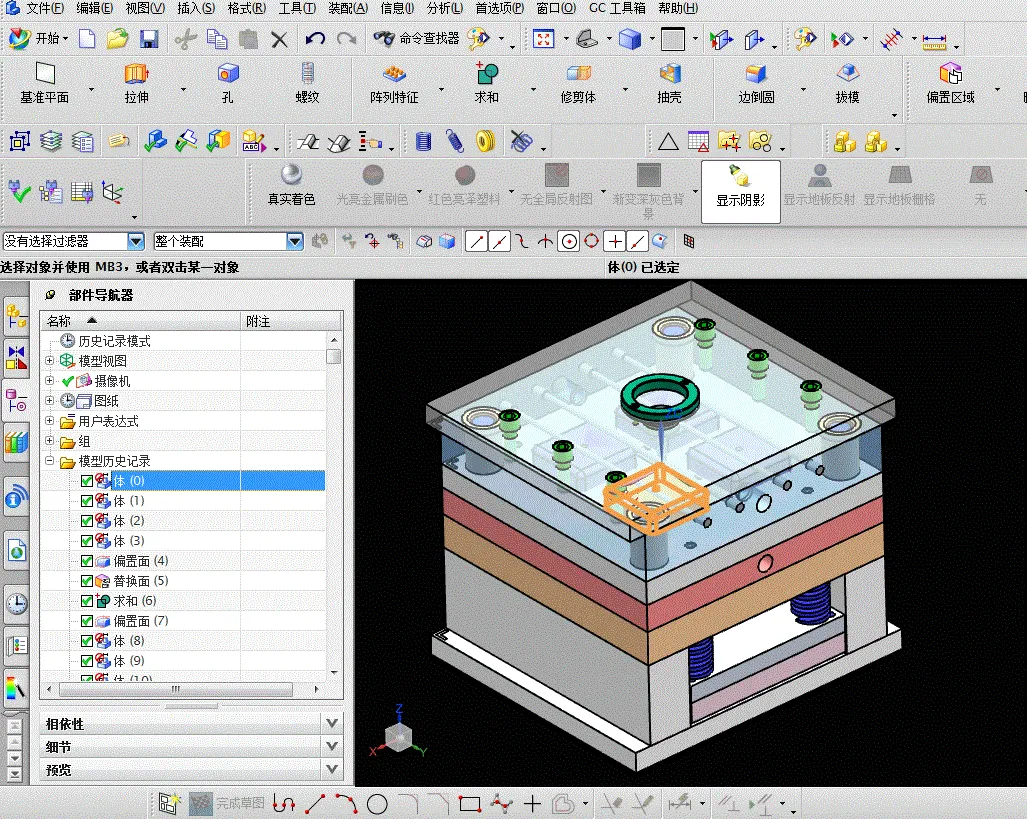Select the 体 (3) item in the navigator
The width and height of the screenshot is (1027, 819).
pyautogui.click(x=130, y=541)
